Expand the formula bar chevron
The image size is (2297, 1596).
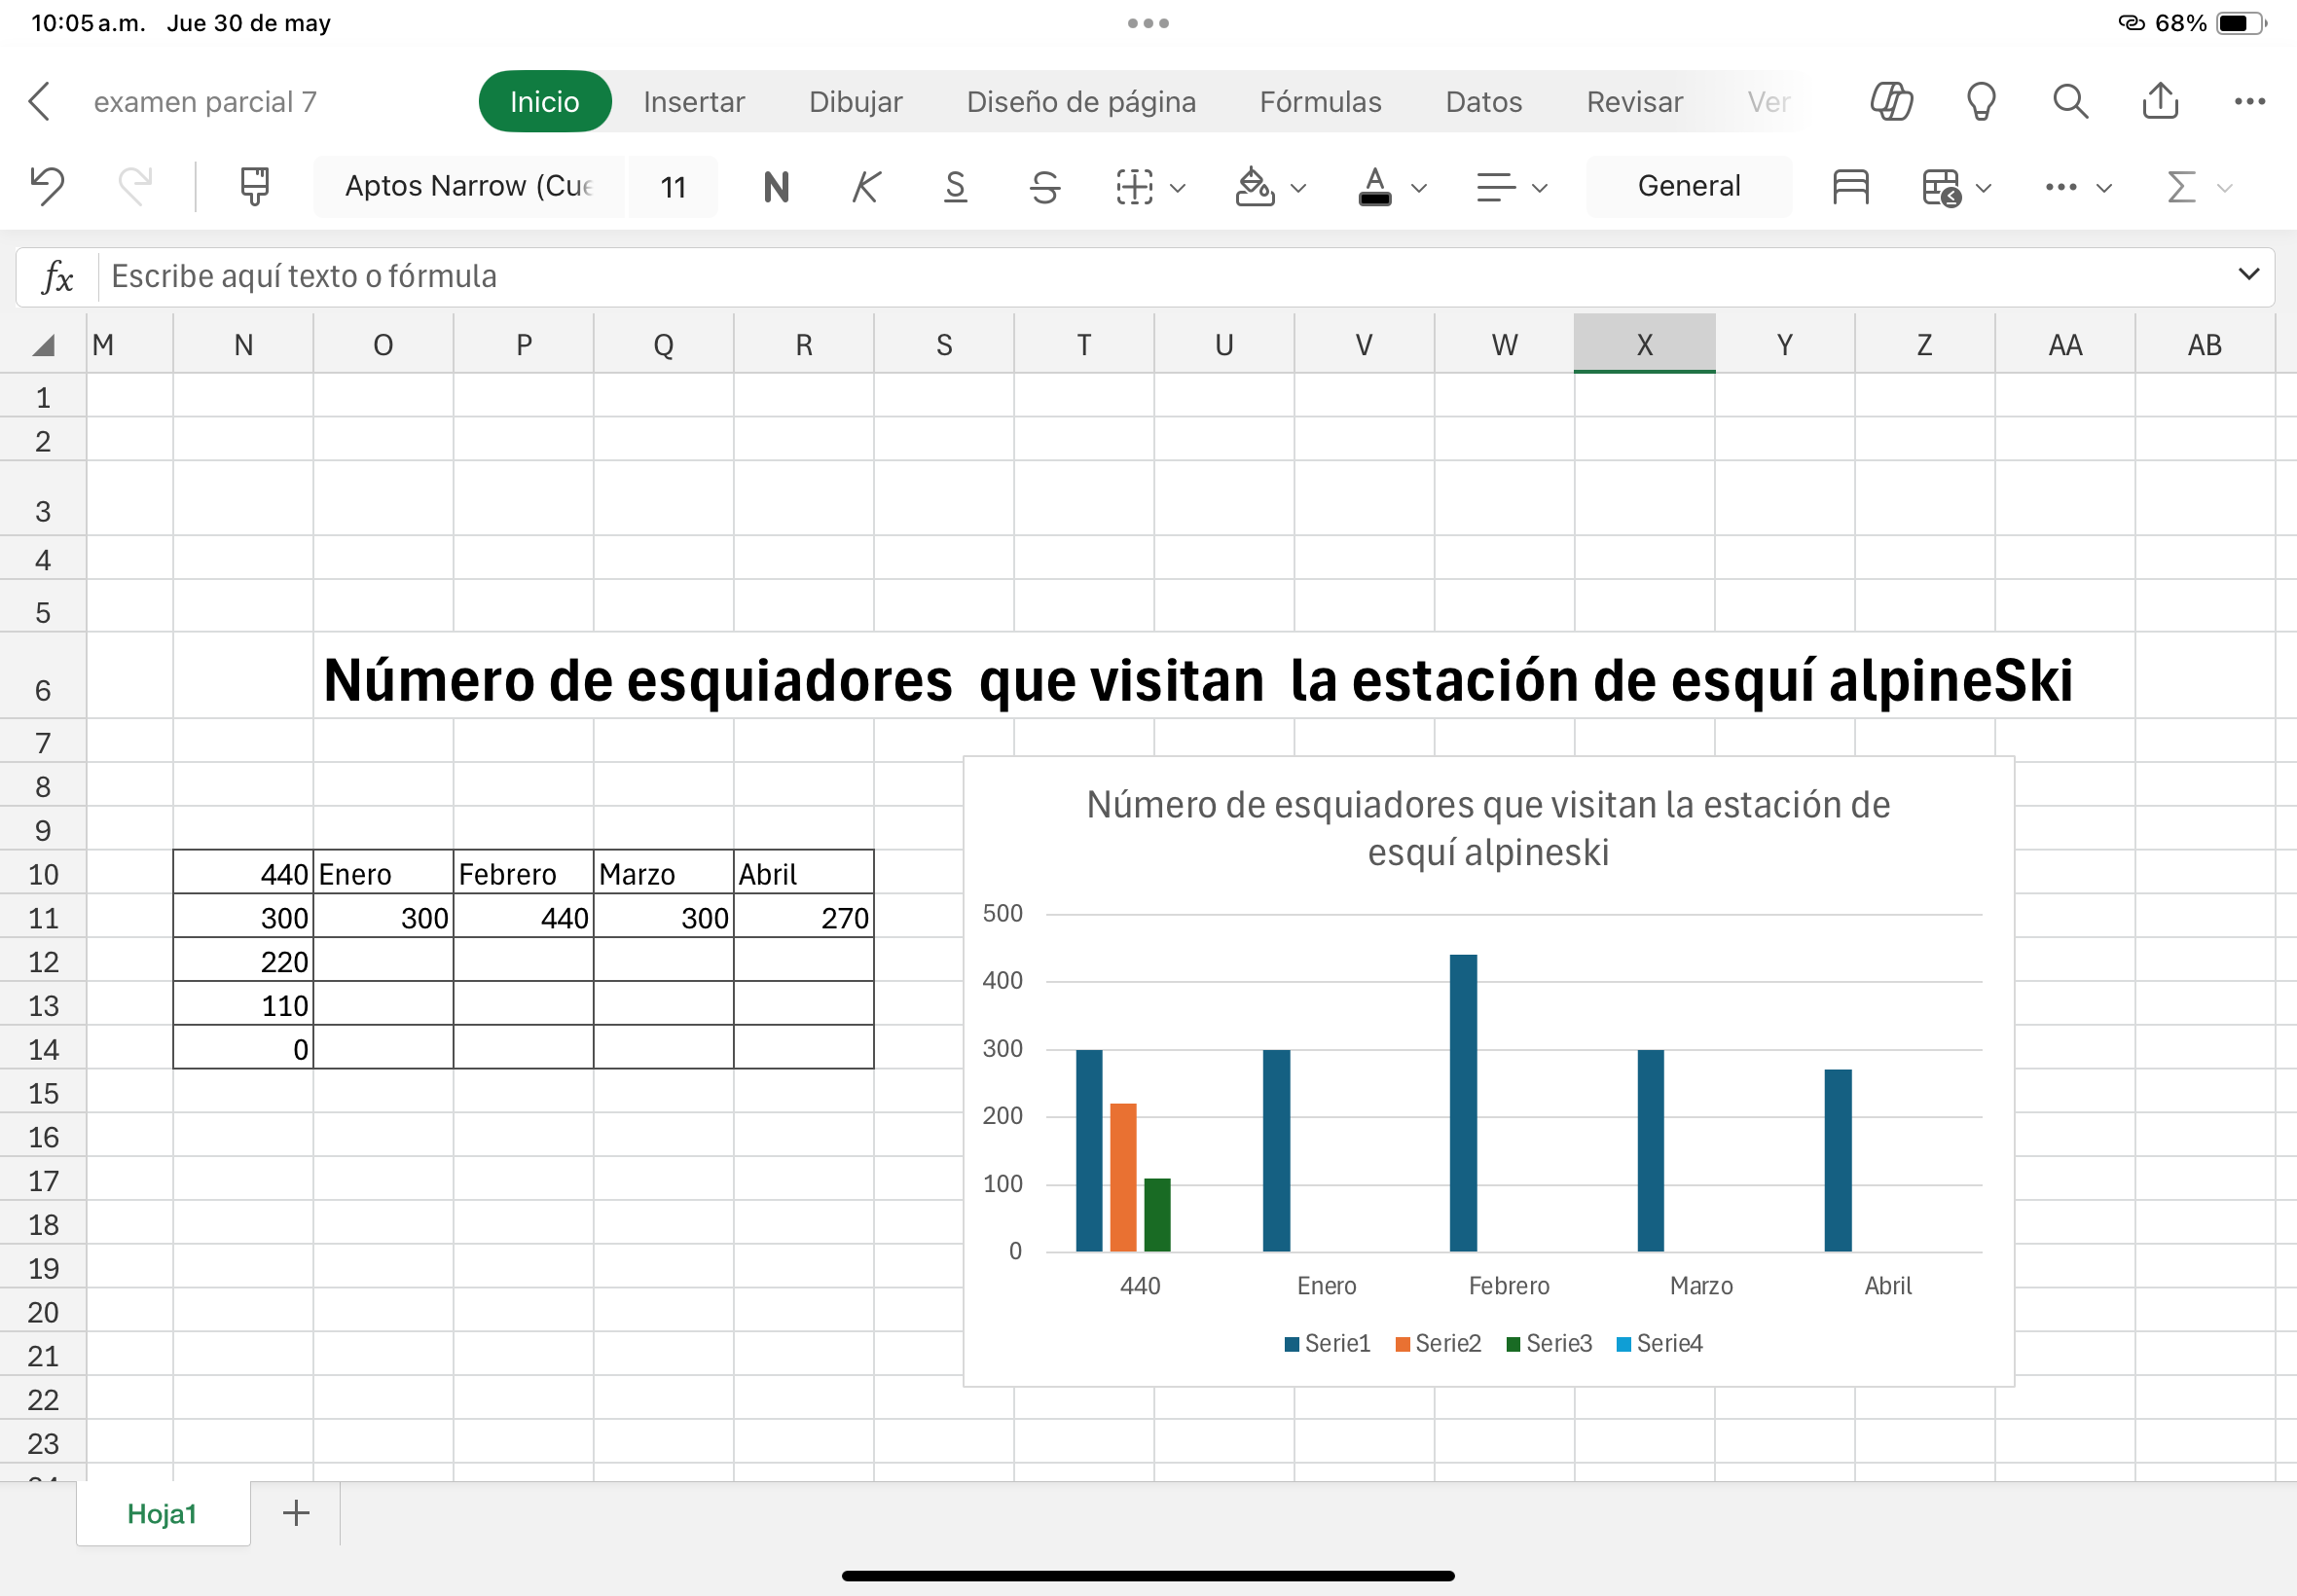2248,274
